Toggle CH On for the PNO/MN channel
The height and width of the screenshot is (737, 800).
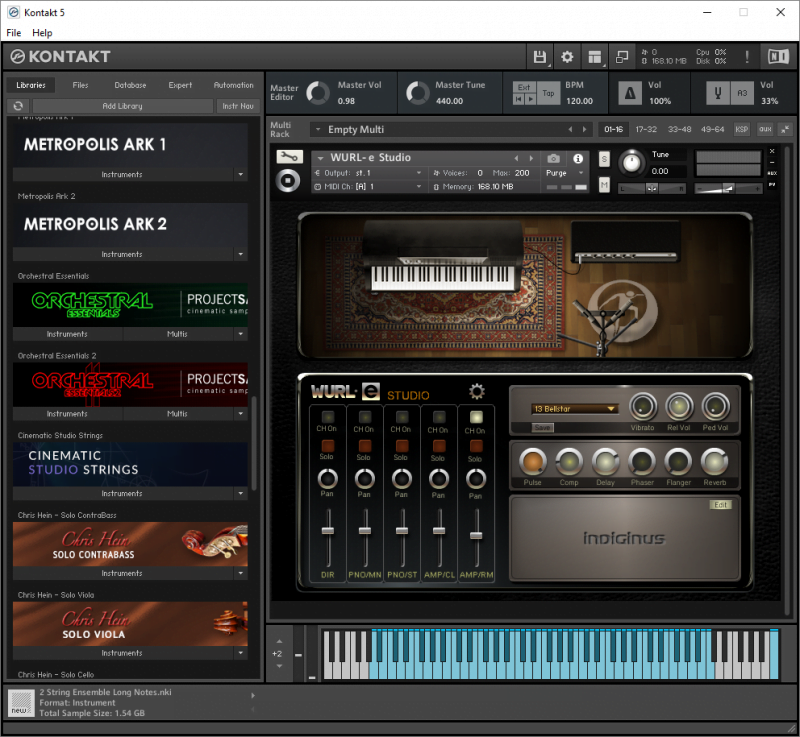coord(364,417)
